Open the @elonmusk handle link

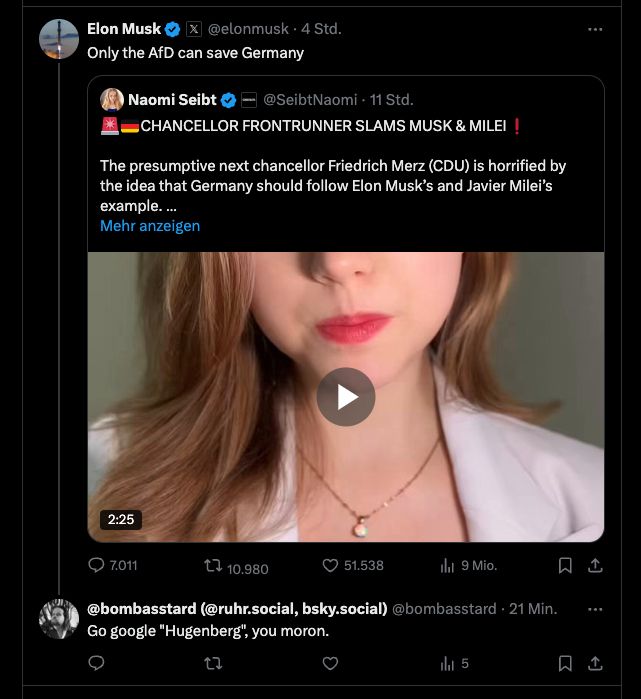pyautogui.click(x=250, y=29)
